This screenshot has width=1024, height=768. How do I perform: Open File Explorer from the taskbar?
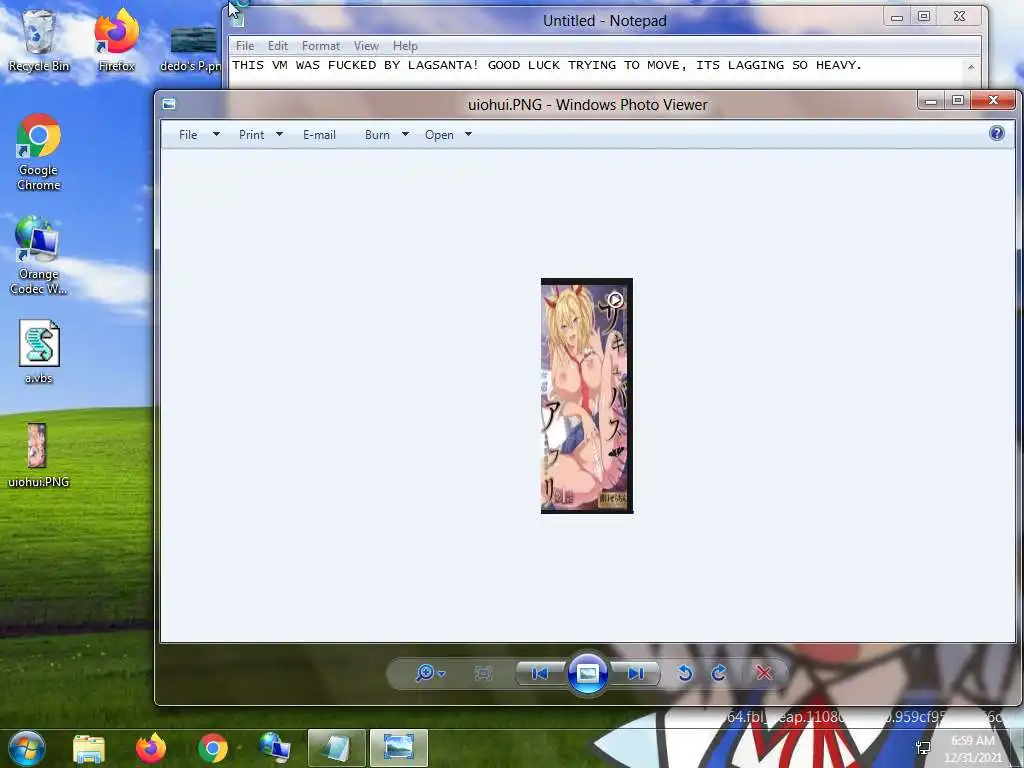pos(89,748)
